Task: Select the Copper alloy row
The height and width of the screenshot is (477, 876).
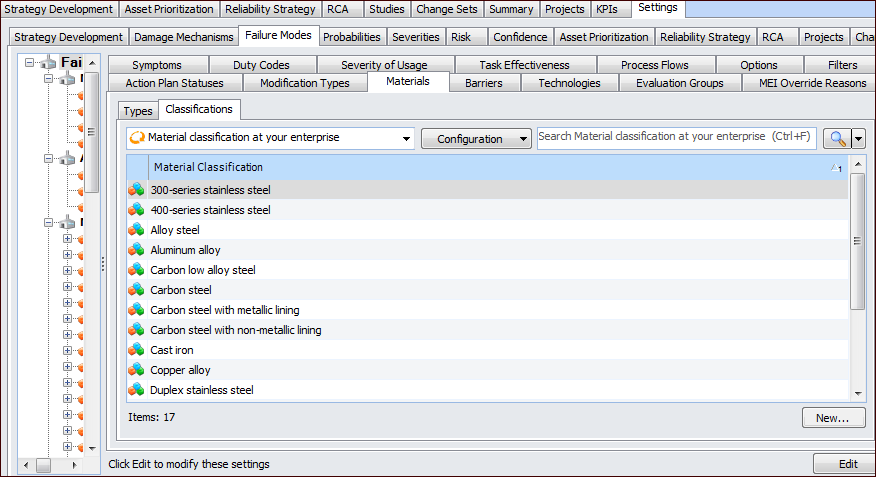Action: (x=487, y=370)
